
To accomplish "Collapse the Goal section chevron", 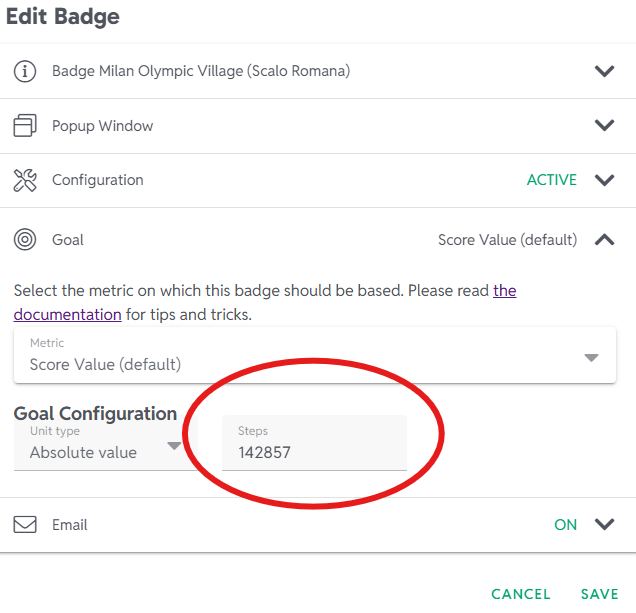I will coord(604,240).
